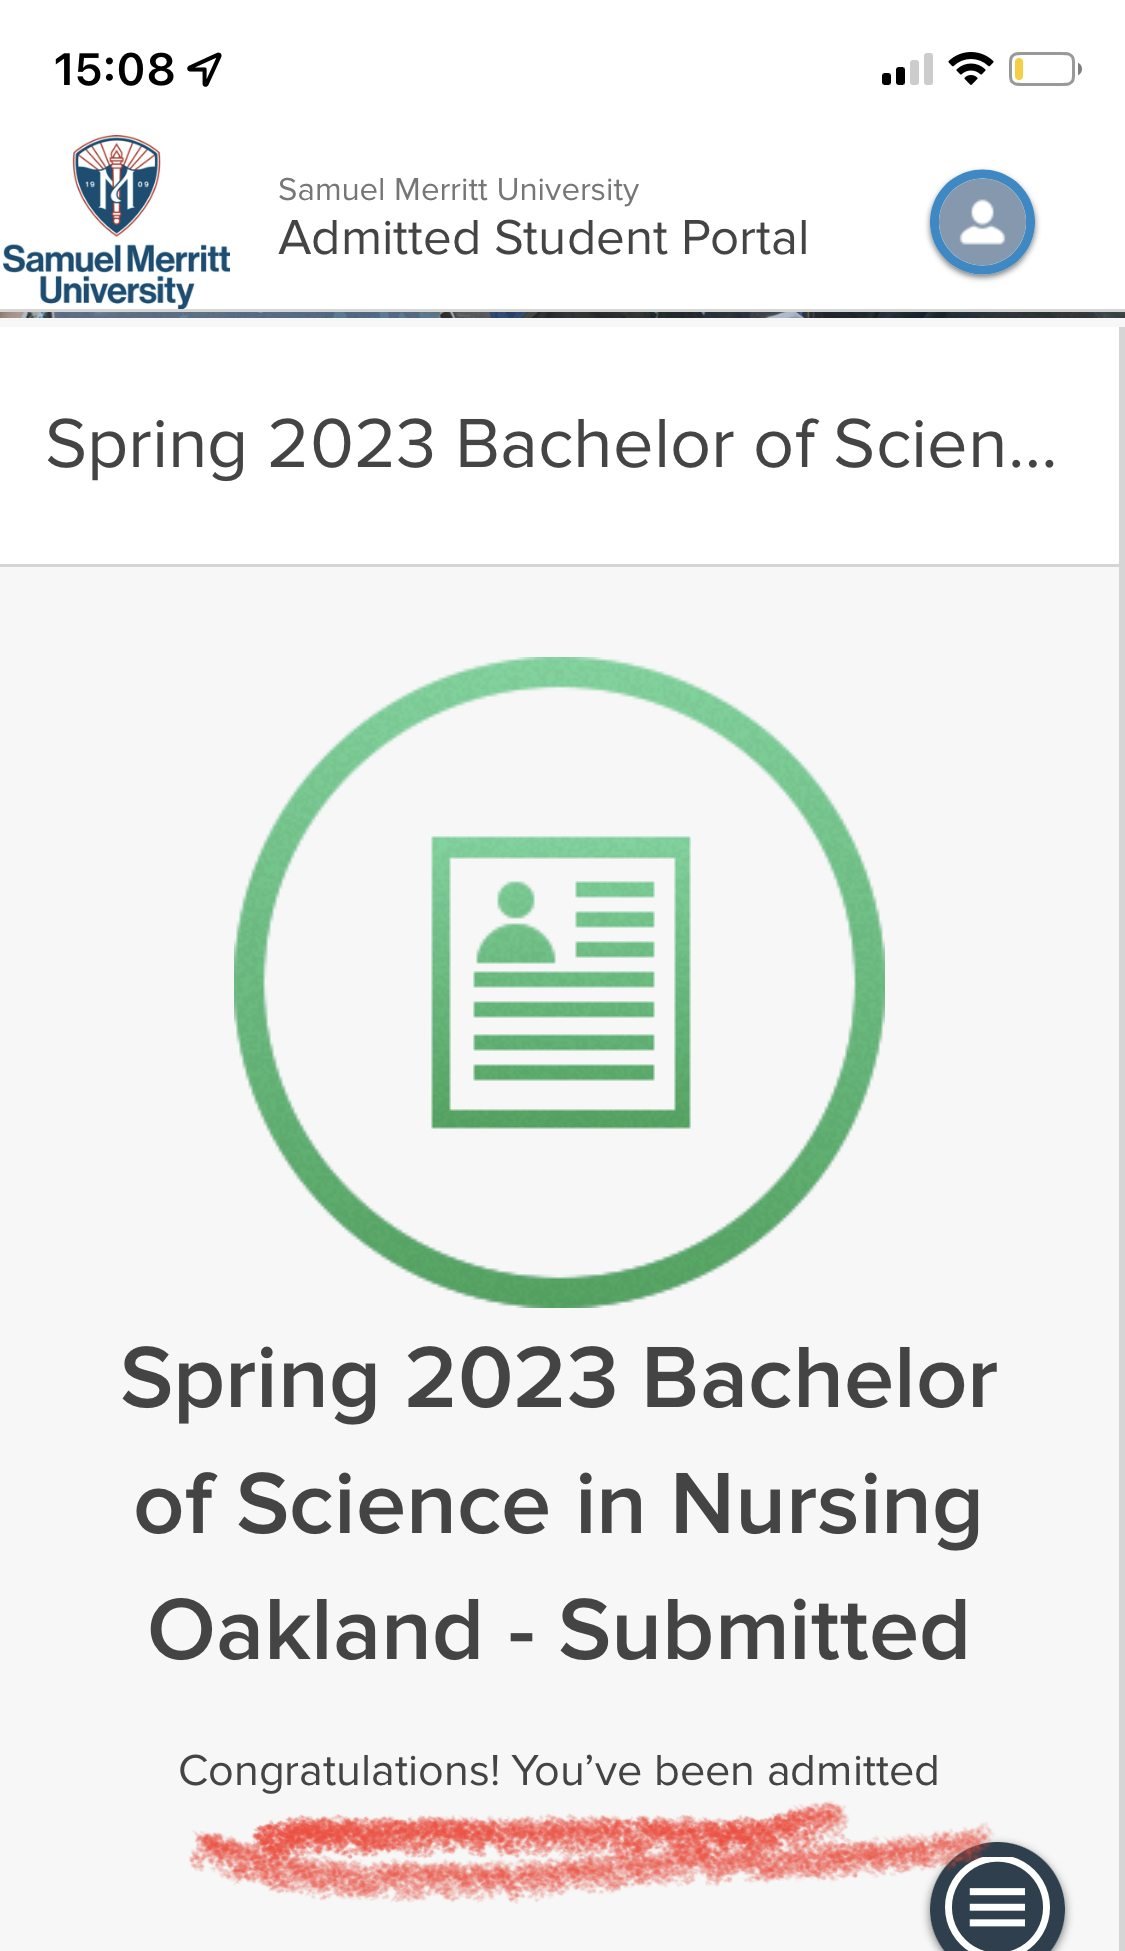Screen dimensions: 1125x1951
Task: Tap the battery indicator icon
Action: pyautogui.click(x=1045, y=69)
